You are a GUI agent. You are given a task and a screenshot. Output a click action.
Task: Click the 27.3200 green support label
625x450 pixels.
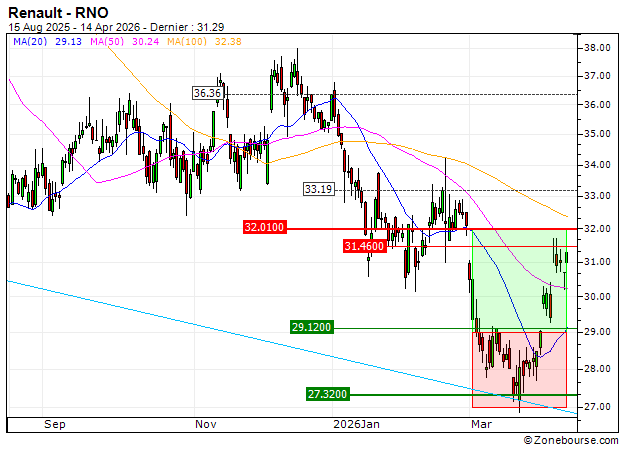328,394
